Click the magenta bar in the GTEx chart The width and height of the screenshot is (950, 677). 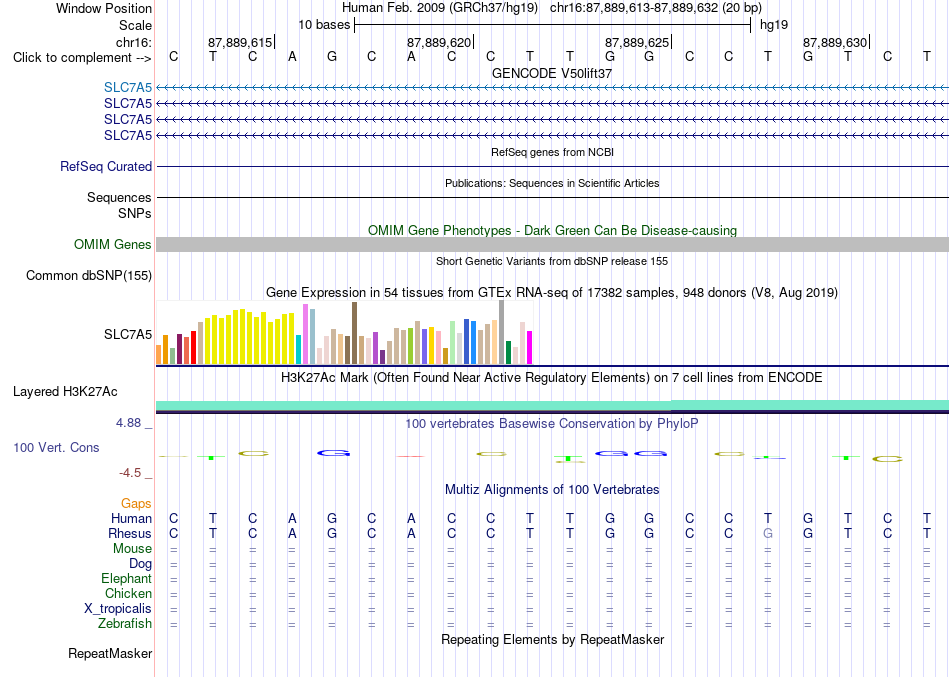(x=530, y=347)
